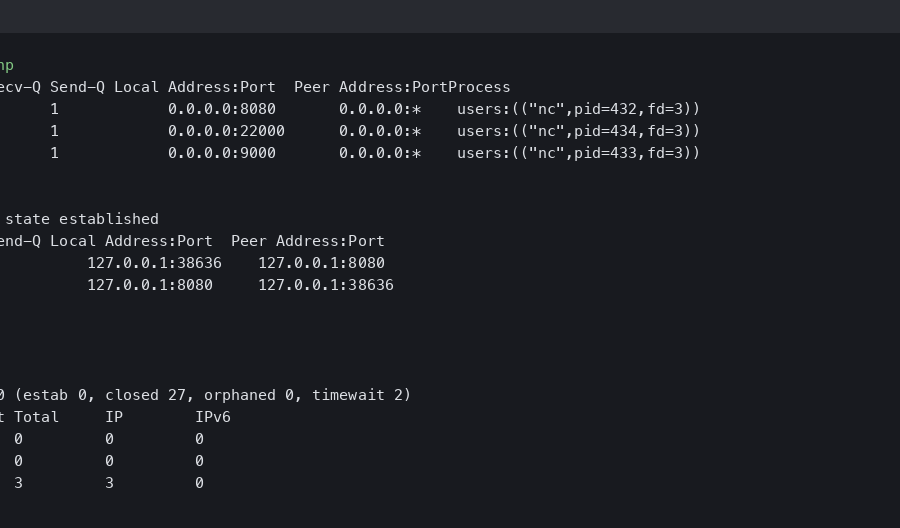
Task: Click peer address 127.0.0.1:38636 in established list
Action: [326, 285]
